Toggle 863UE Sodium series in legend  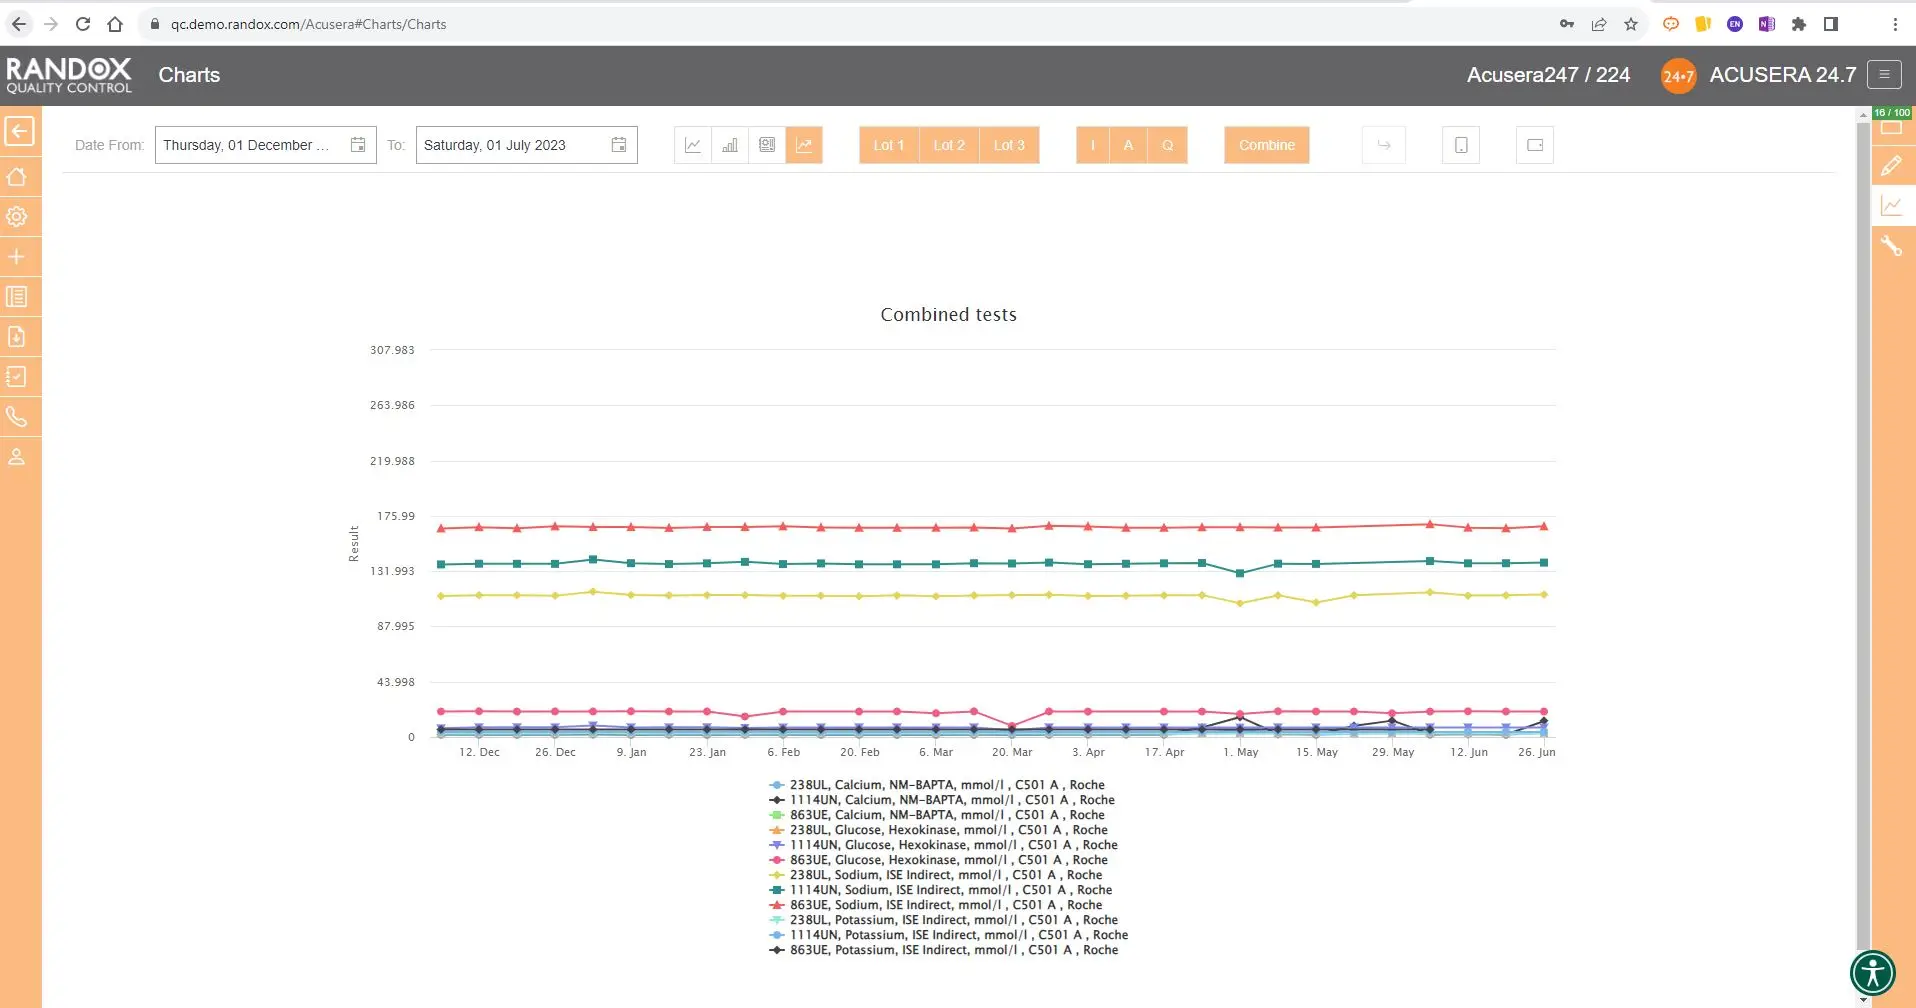coord(945,905)
